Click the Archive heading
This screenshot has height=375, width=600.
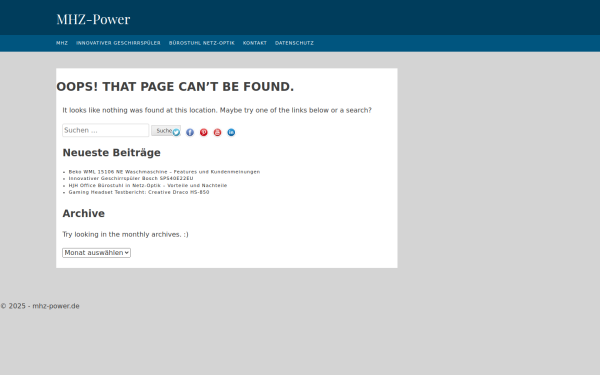tap(83, 214)
